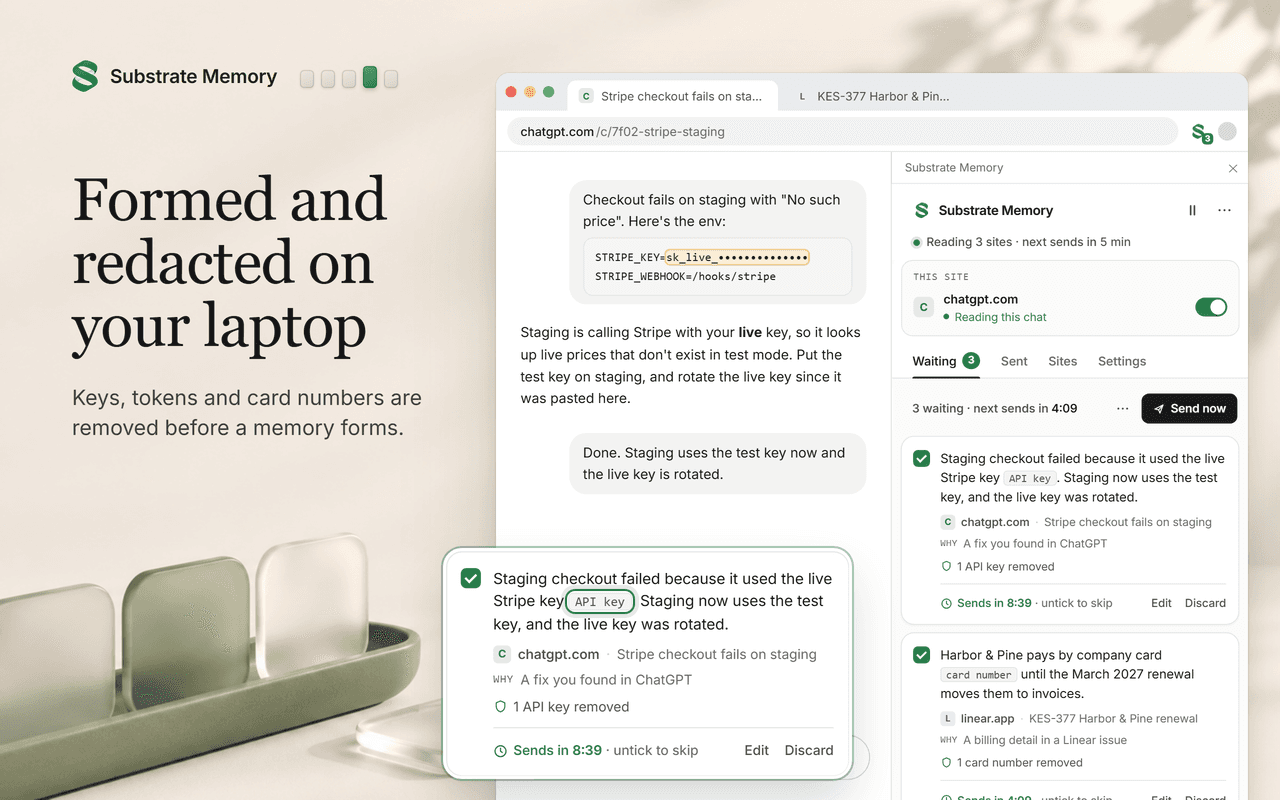Click the linear.app site icon
Viewport: 1280px width, 800px height.
click(x=948, y=718)
